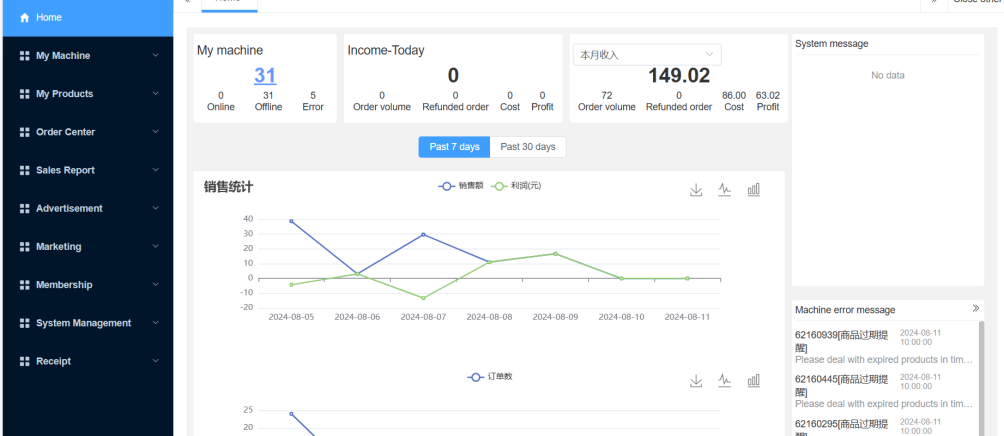This screenshot has height=436, width=1004.
Task: Click the blue 销售额 point on 2024-08-07
Action: coord(423,235)
